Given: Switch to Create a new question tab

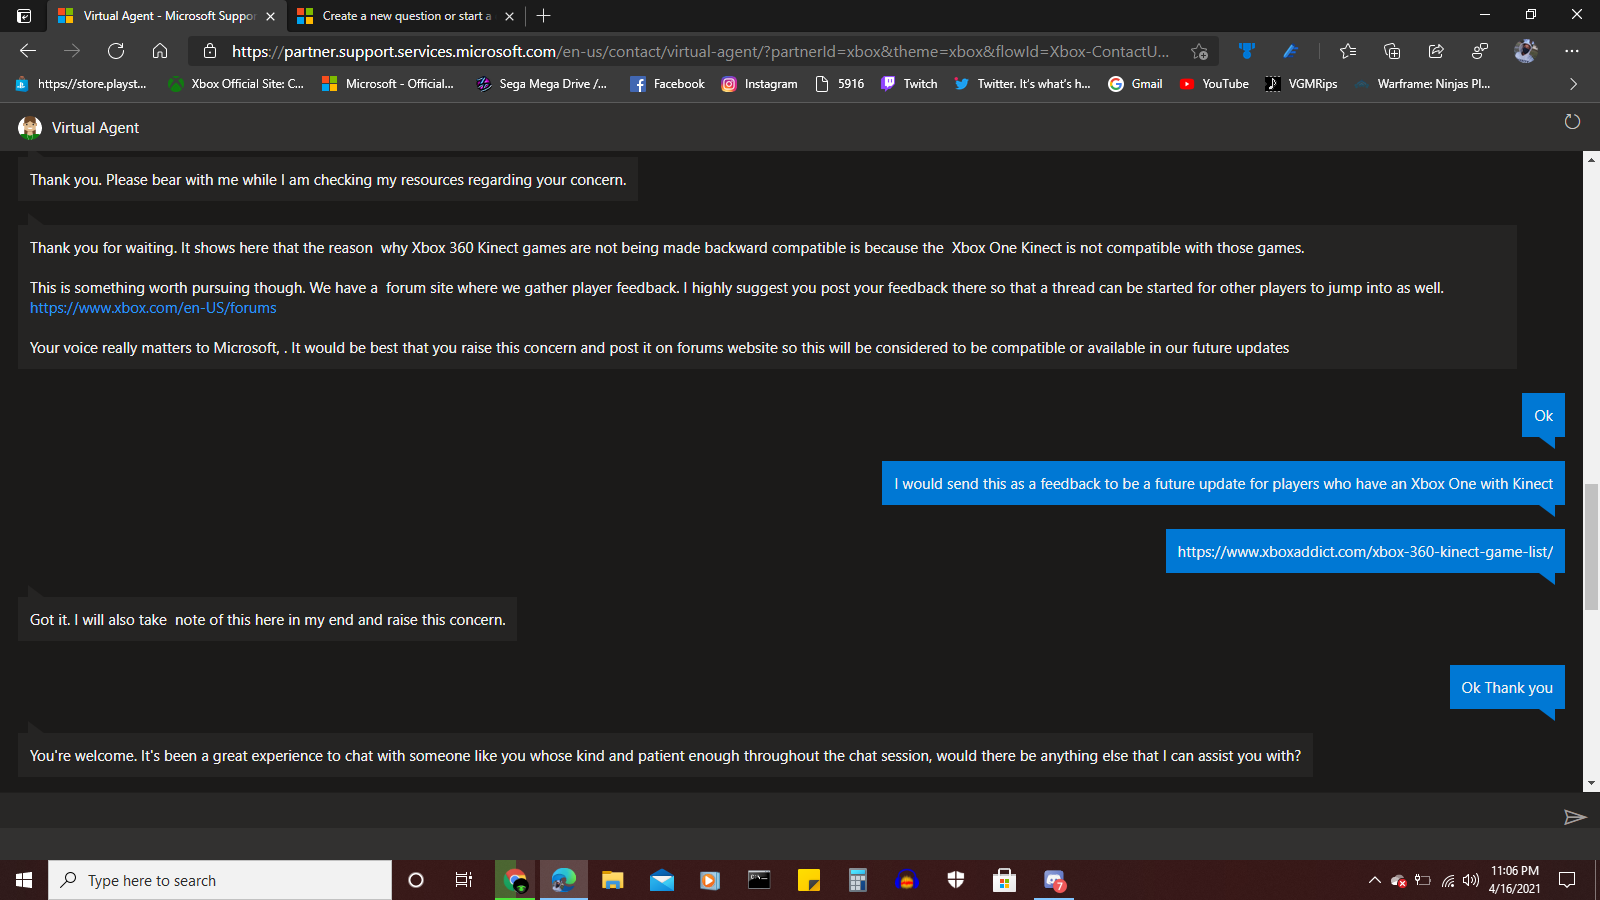Looking at the screenshot, I should click(407, 16).
